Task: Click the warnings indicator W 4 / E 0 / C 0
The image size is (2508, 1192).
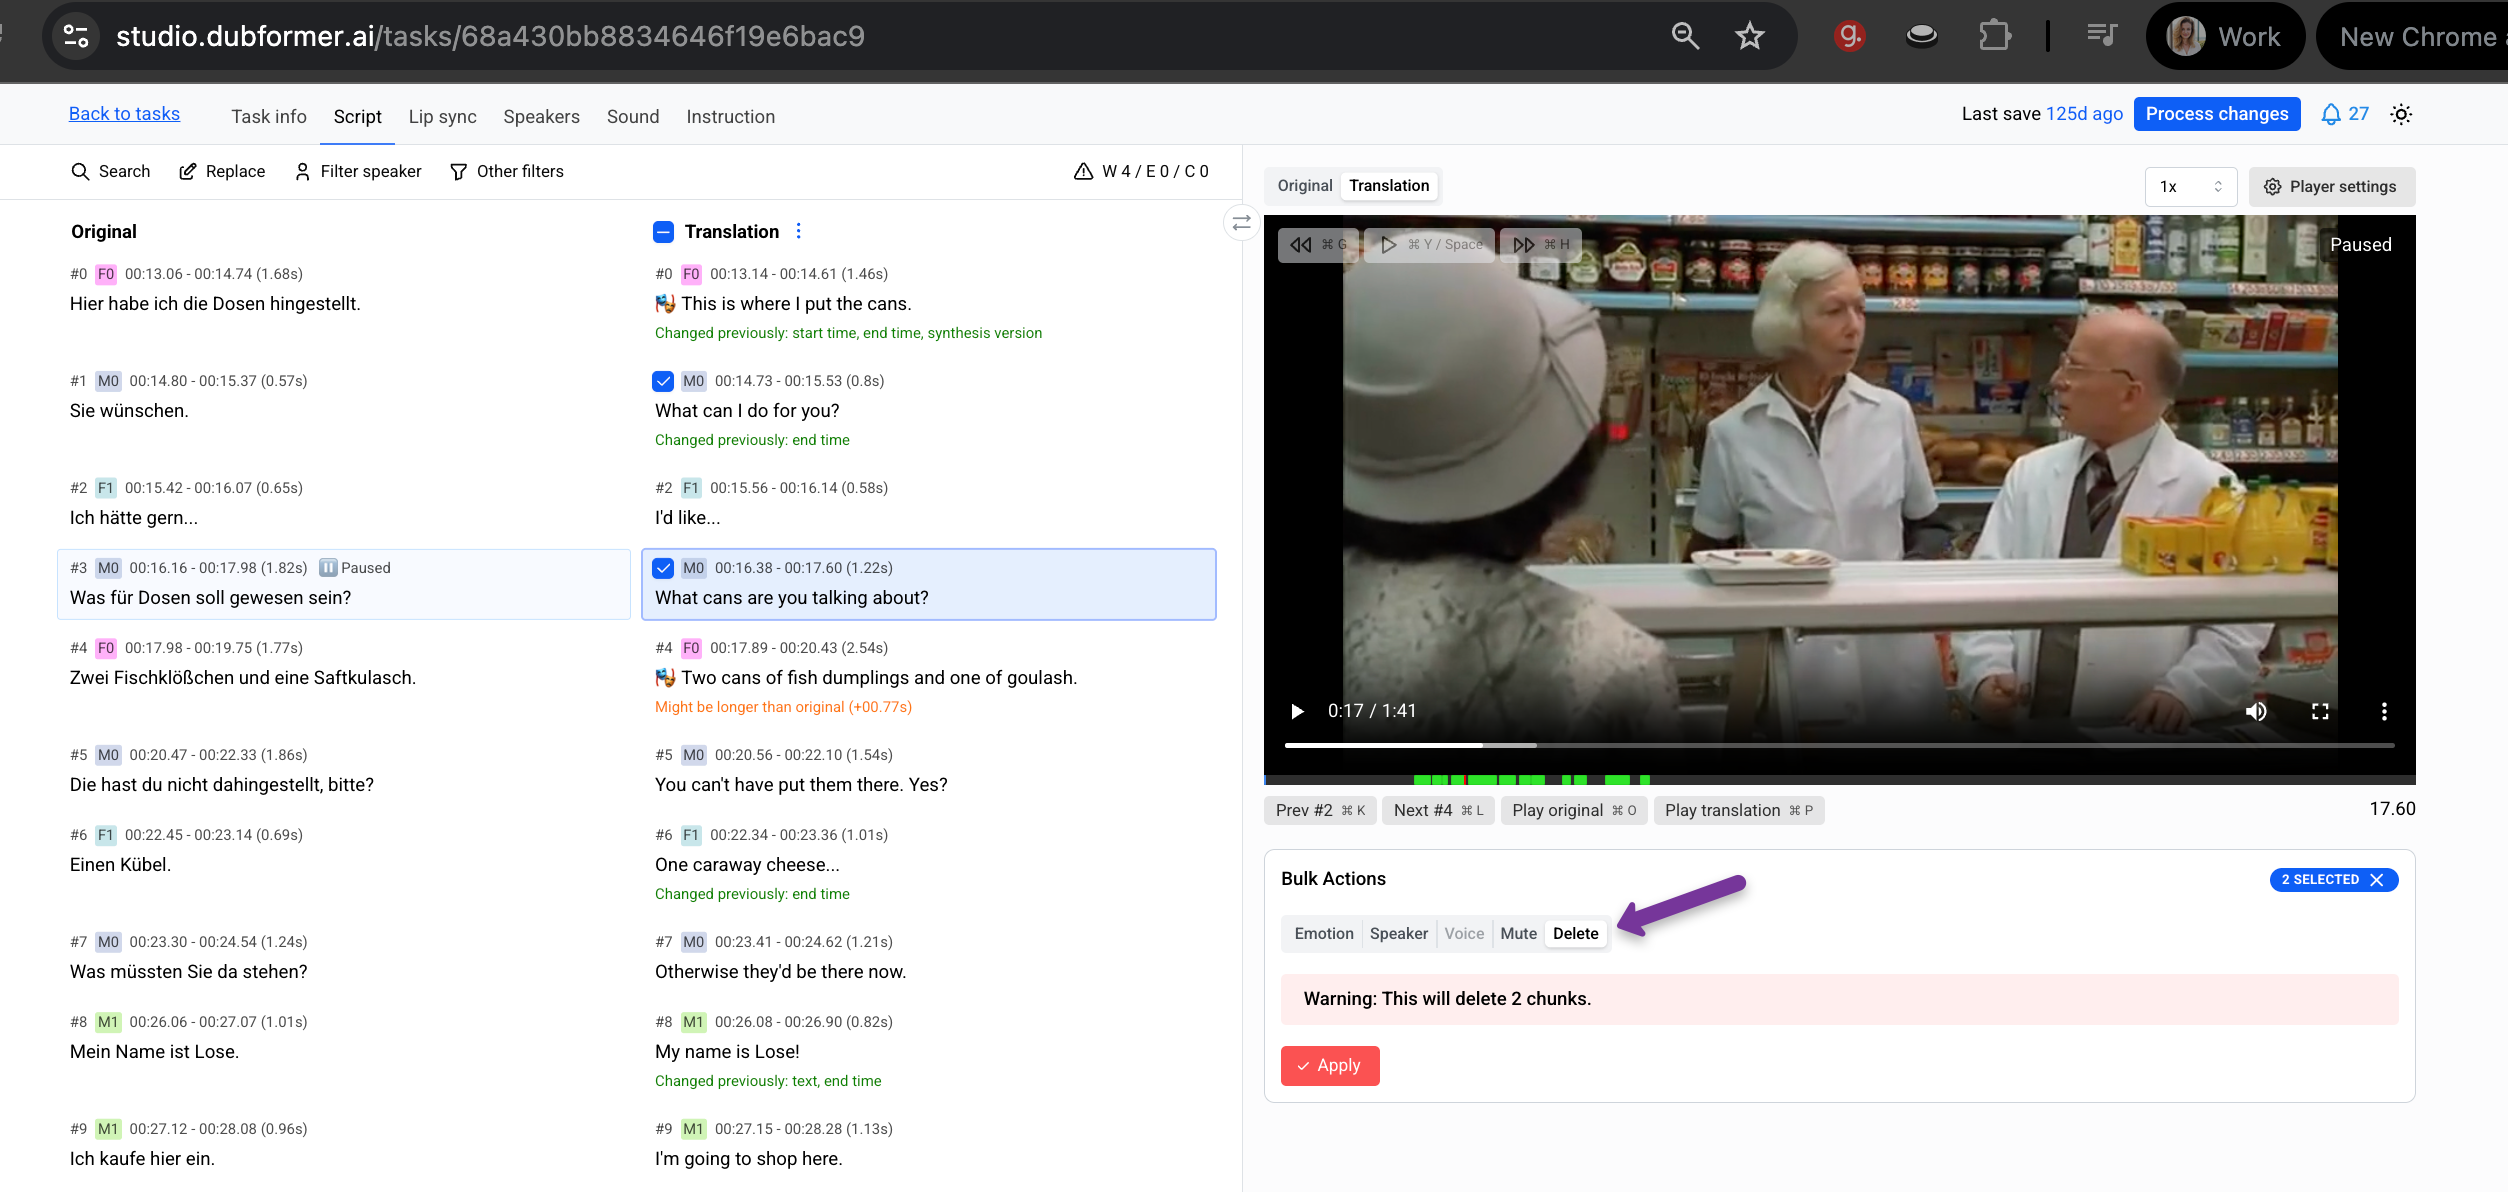Action: click(x=1141, y=172)
